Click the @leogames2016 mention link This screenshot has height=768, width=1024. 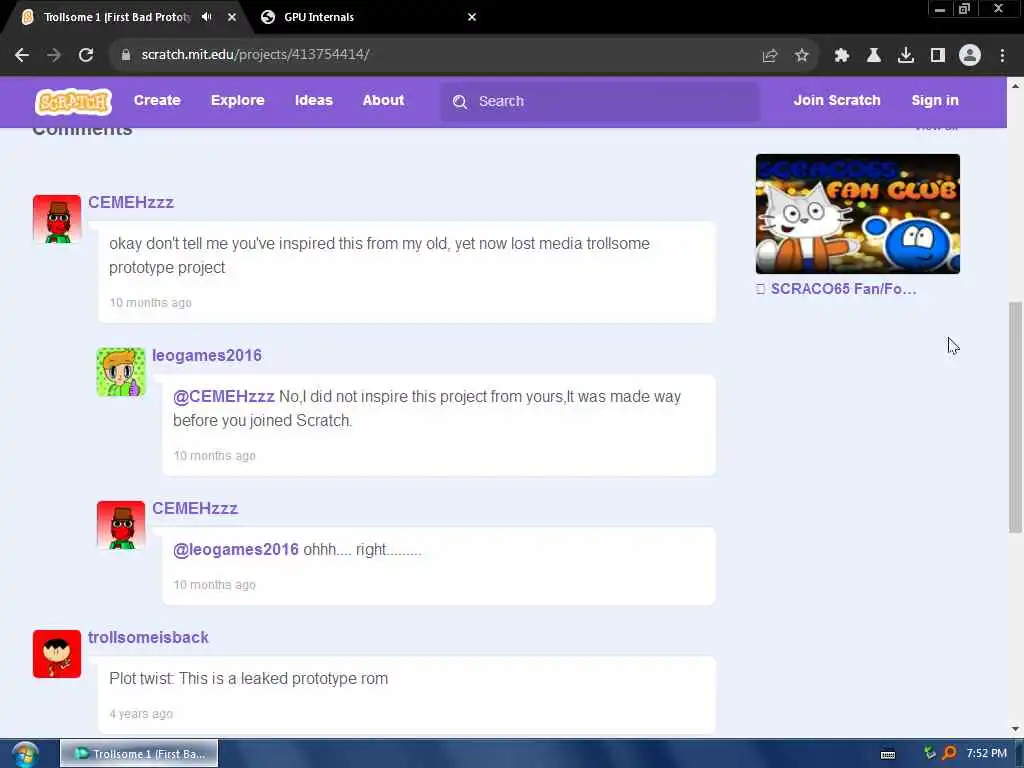tap(236, 549)
